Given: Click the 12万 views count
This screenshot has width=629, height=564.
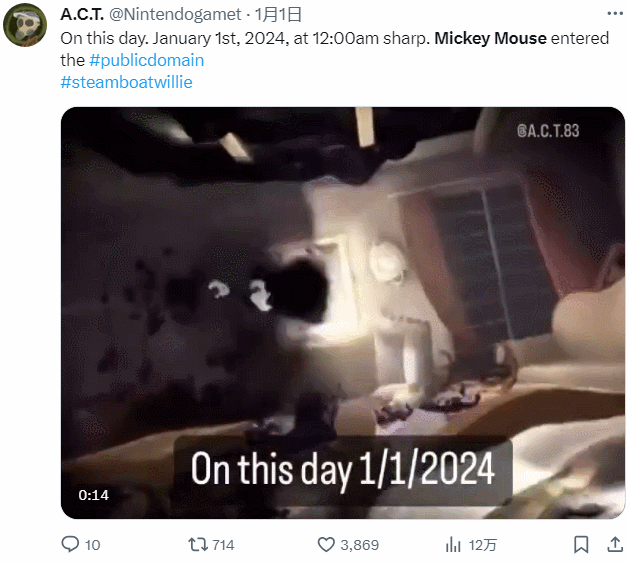Looking at the screenshot, I should tap(483, 545).
